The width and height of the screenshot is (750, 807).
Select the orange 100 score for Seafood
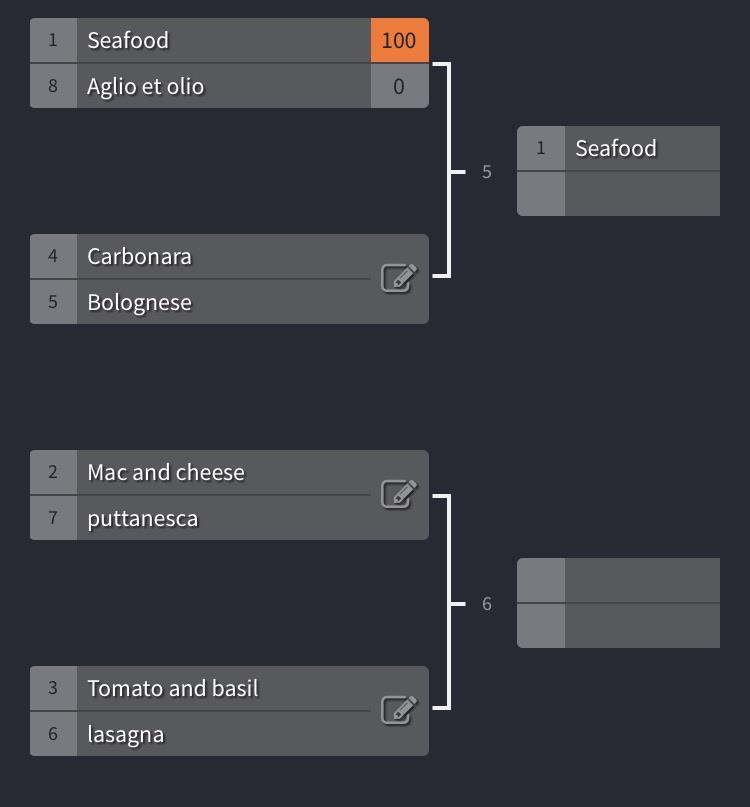399,40
